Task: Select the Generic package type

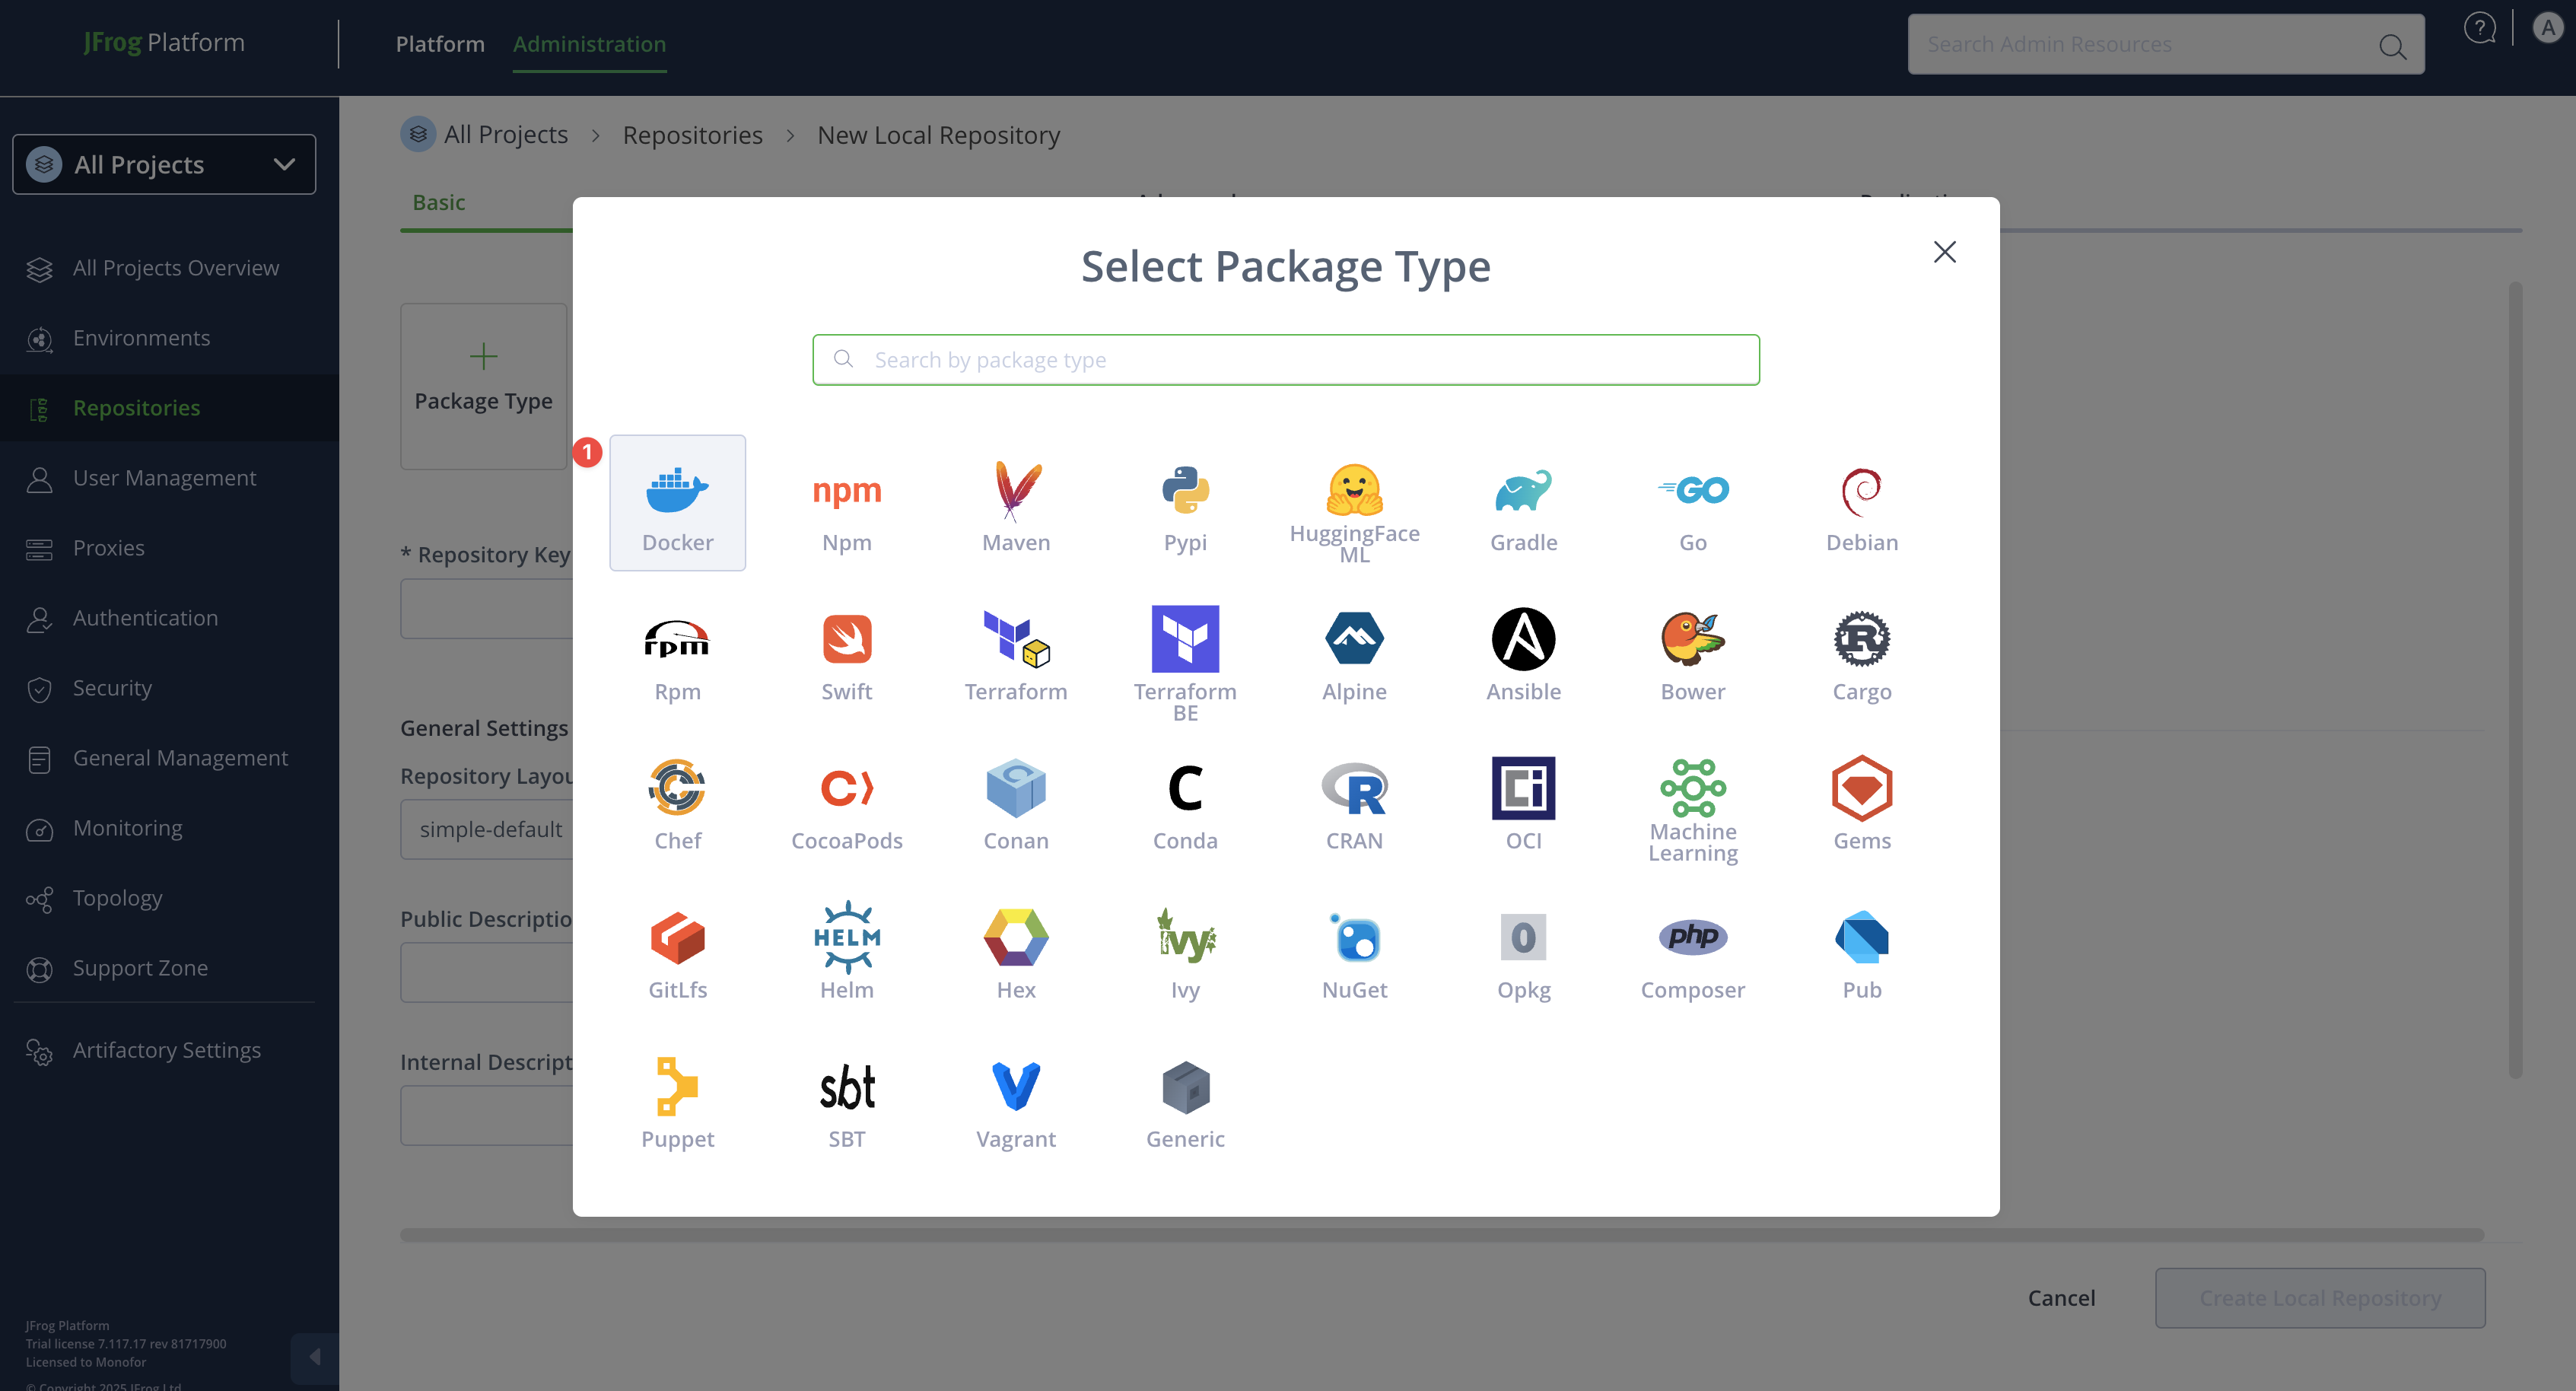Action: click(1184, 1100)
